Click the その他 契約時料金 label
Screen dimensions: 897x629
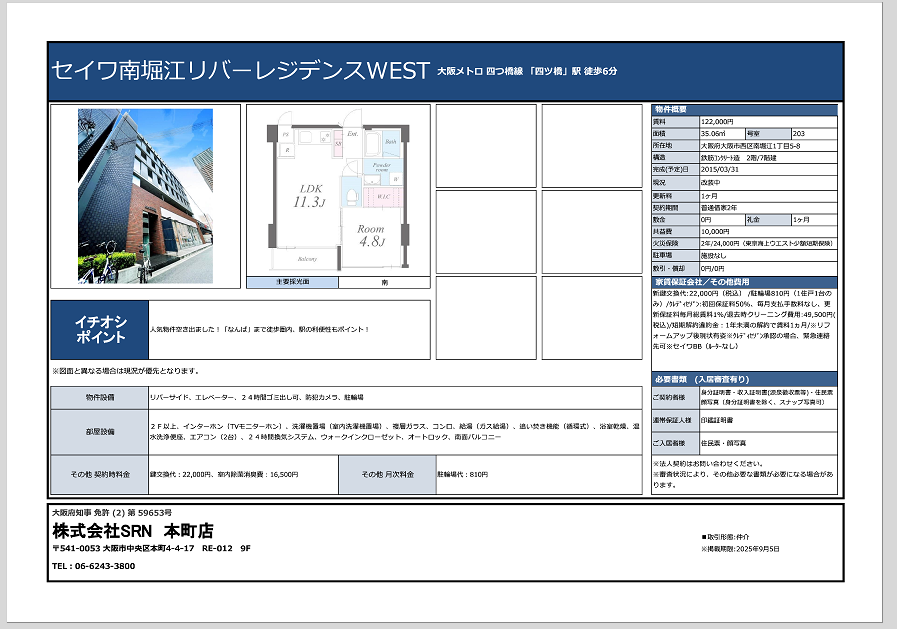click(99, 474)
